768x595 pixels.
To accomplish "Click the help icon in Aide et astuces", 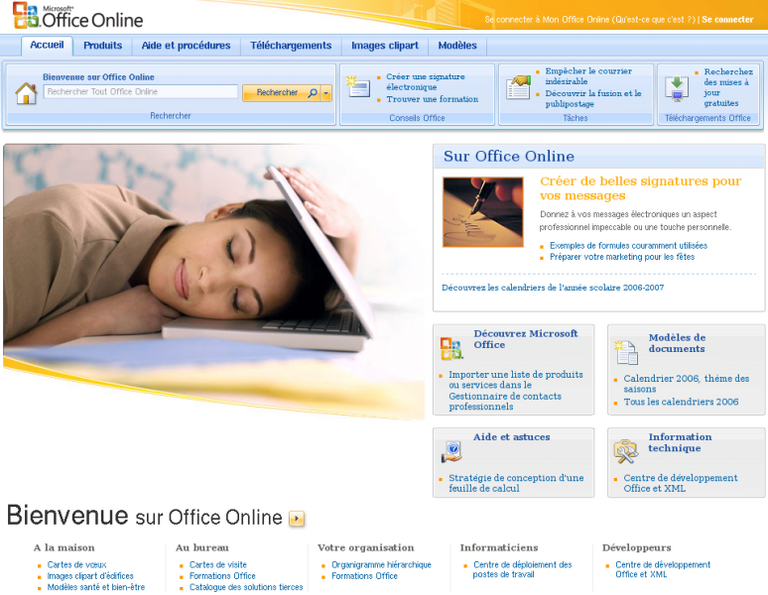I will (x=452, y=452).
